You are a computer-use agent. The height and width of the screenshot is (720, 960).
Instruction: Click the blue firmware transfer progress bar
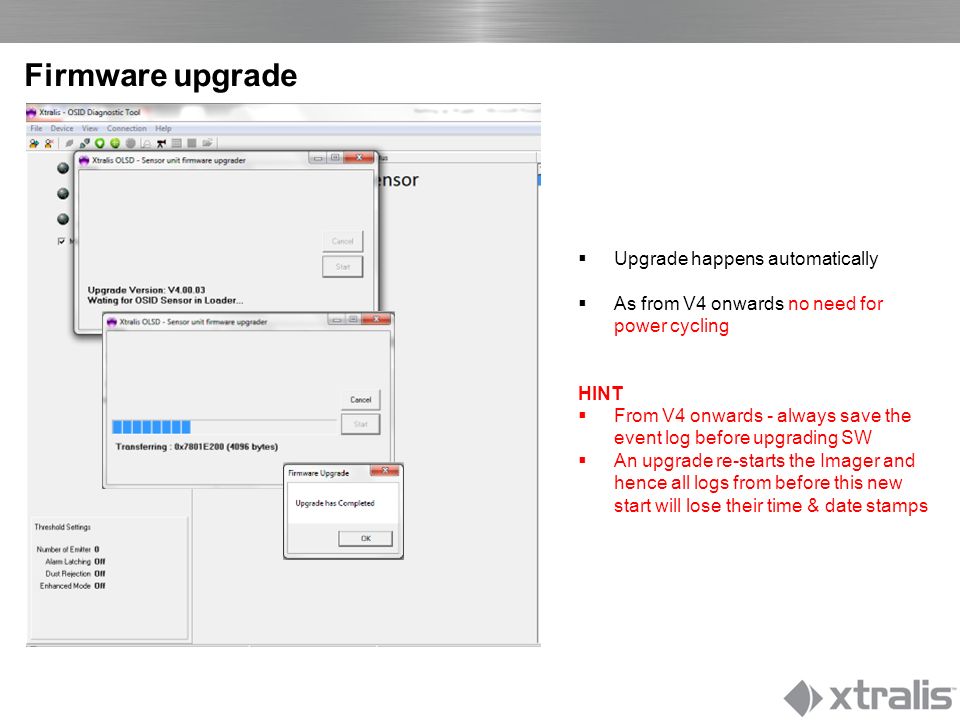(224, 427)
